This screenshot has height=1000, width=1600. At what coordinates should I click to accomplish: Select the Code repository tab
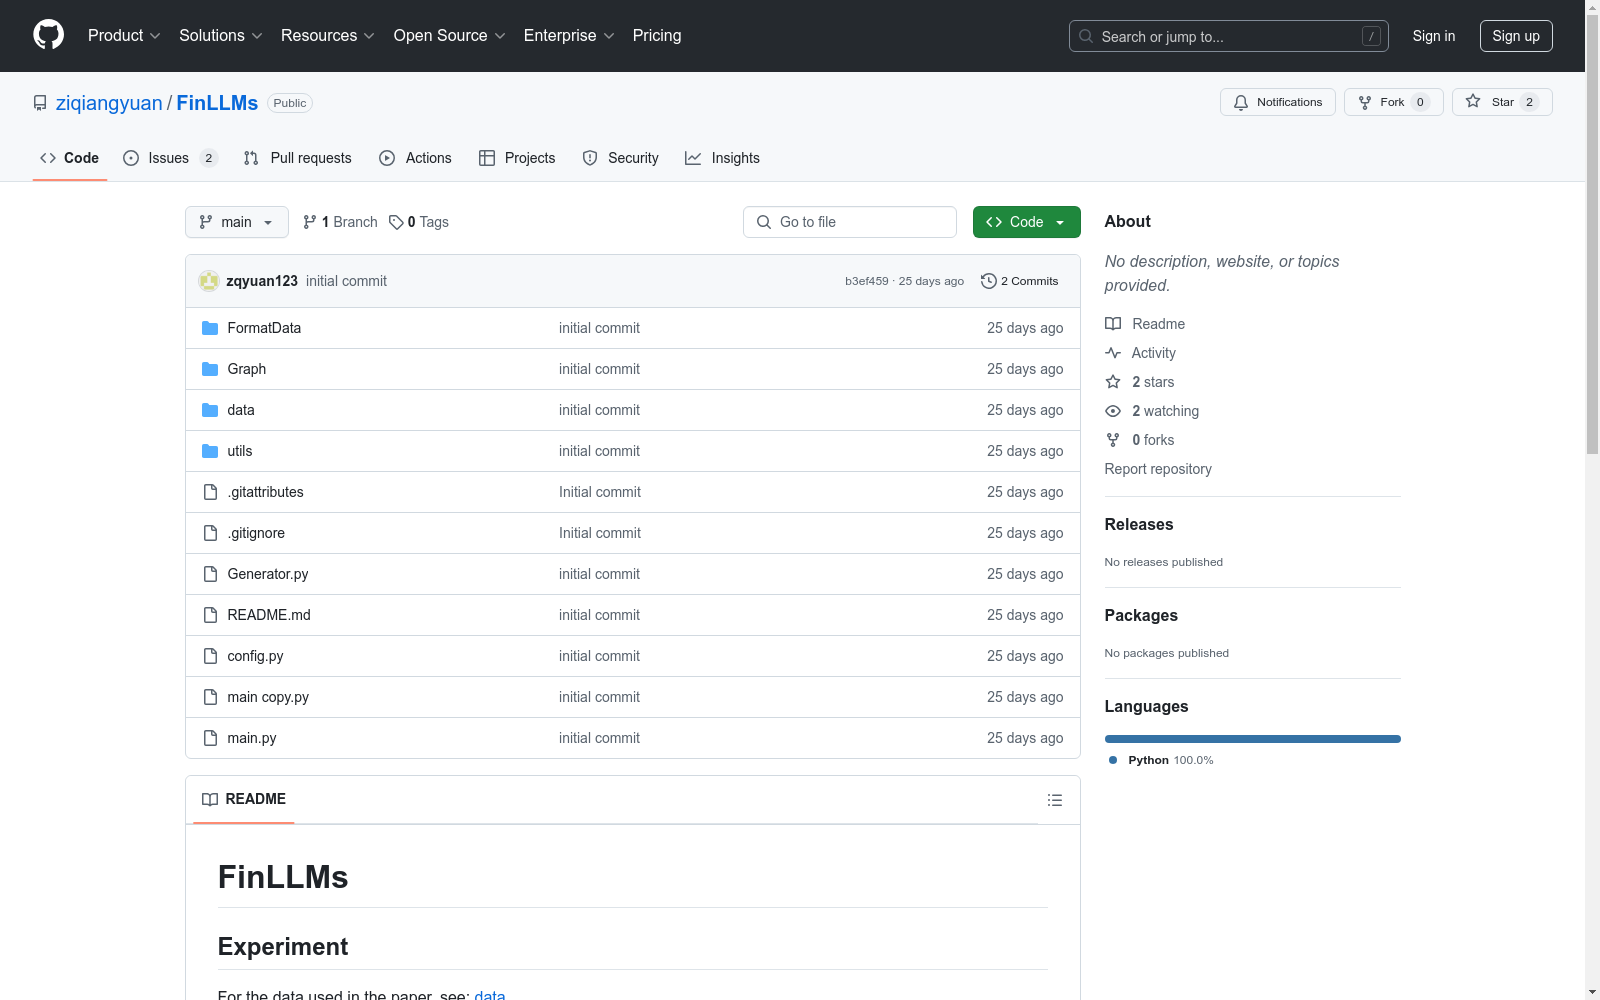[69, 158]
